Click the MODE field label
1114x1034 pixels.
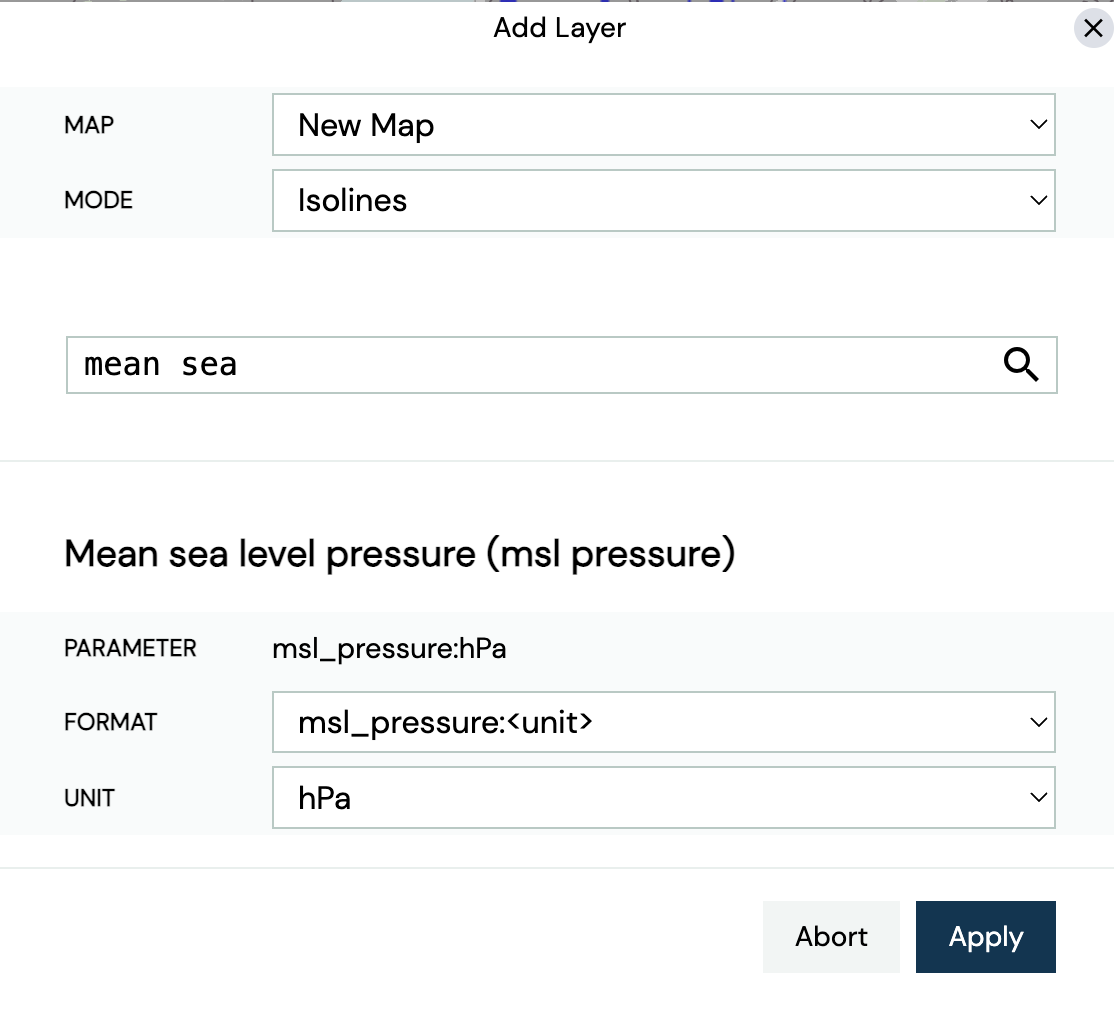pos(98,200)
